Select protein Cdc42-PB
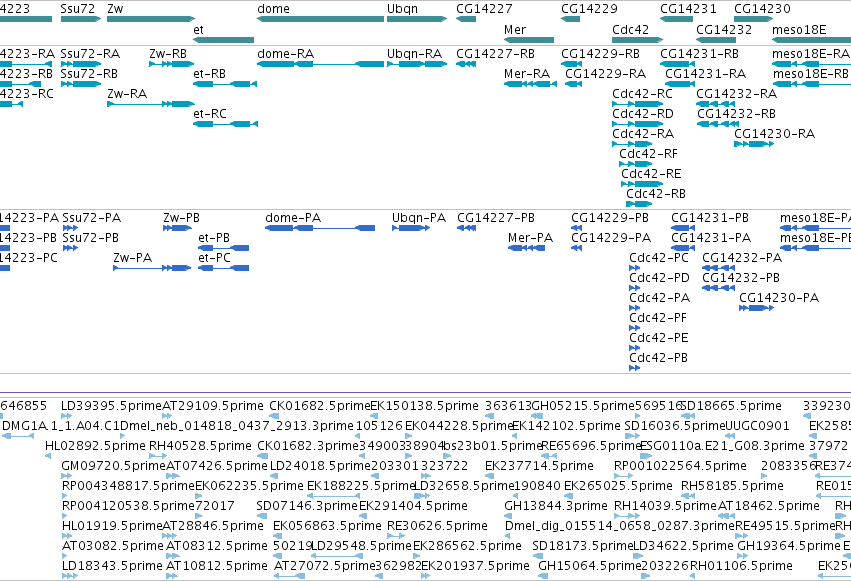The image size is (851, 581). [634, 368]
